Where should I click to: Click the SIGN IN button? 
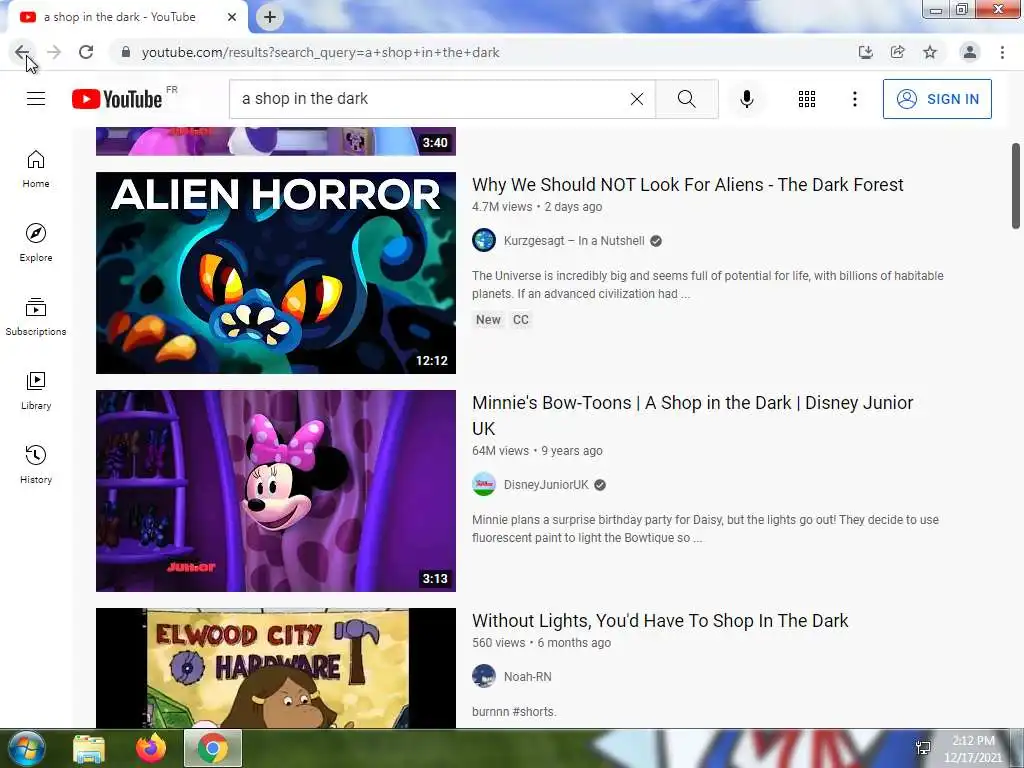(937, 99)
